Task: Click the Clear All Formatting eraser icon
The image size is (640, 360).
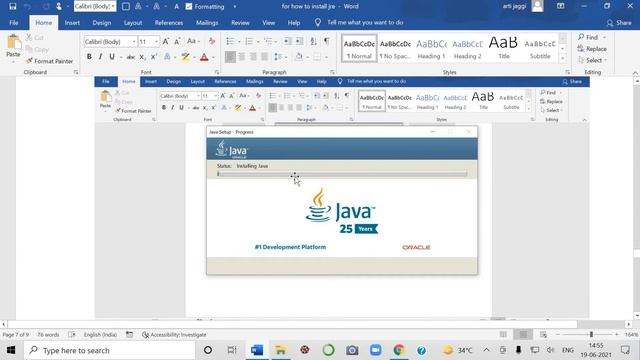Action: 211,42
